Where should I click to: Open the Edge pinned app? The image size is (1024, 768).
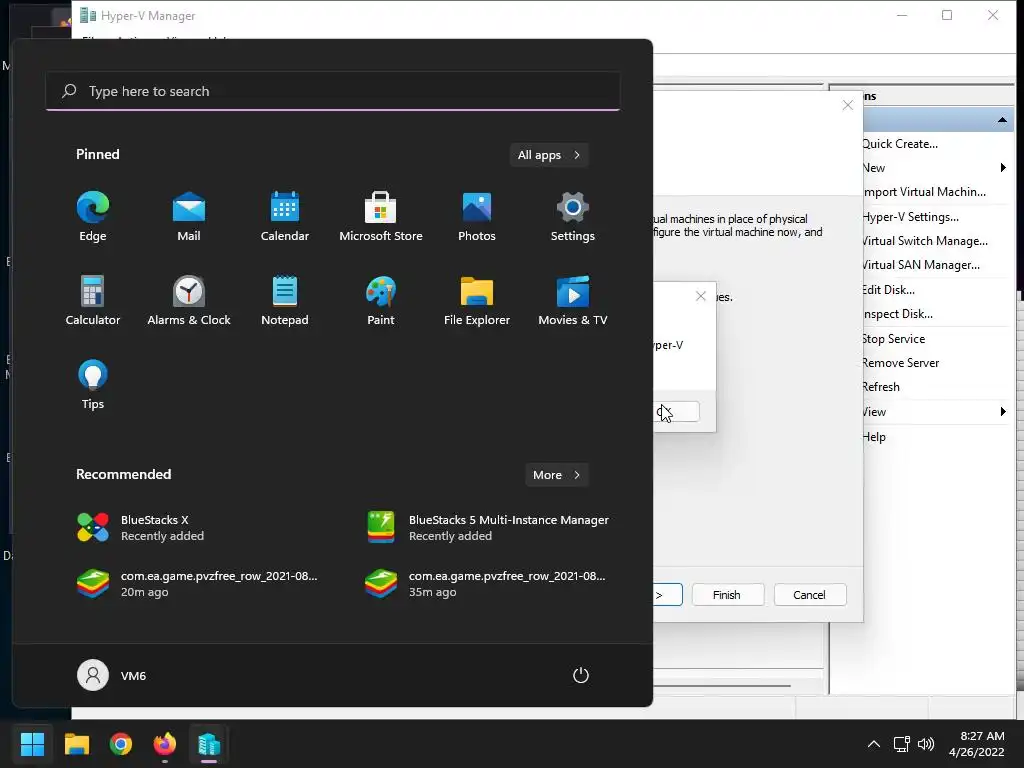pos(93,216)
